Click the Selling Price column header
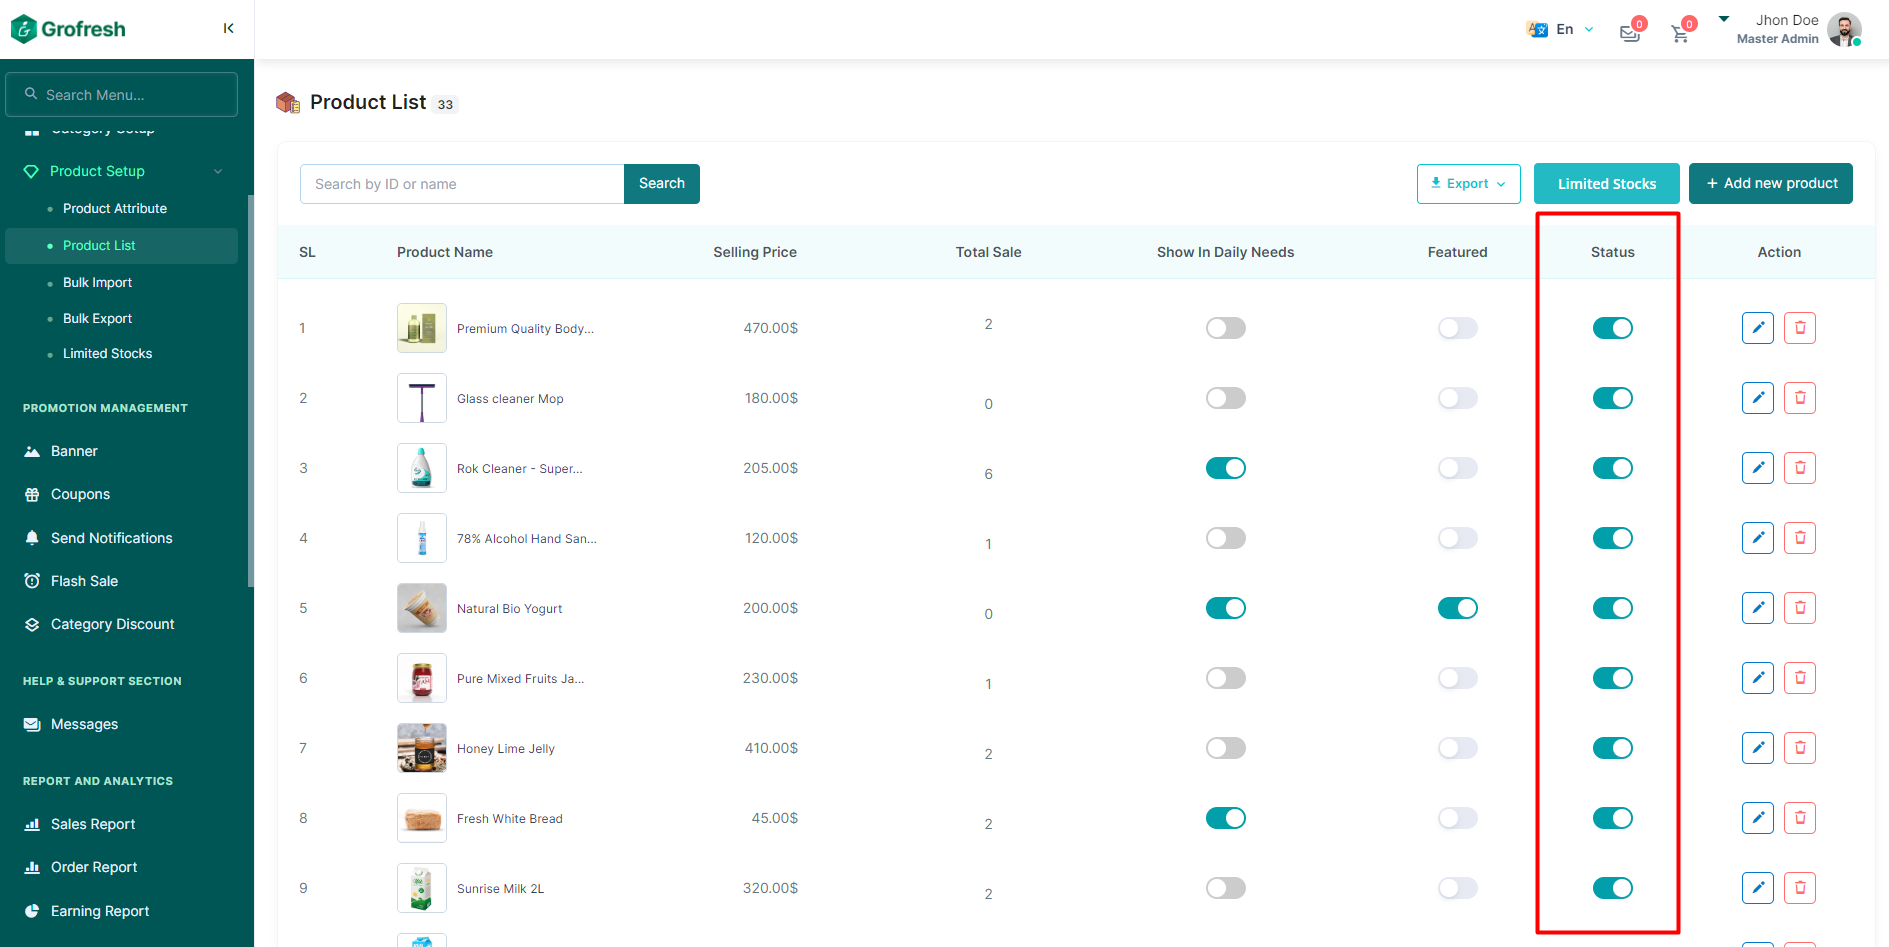The height and width of the screenshot is (947, 1889). pyautogui.click(x=755, y=252)
